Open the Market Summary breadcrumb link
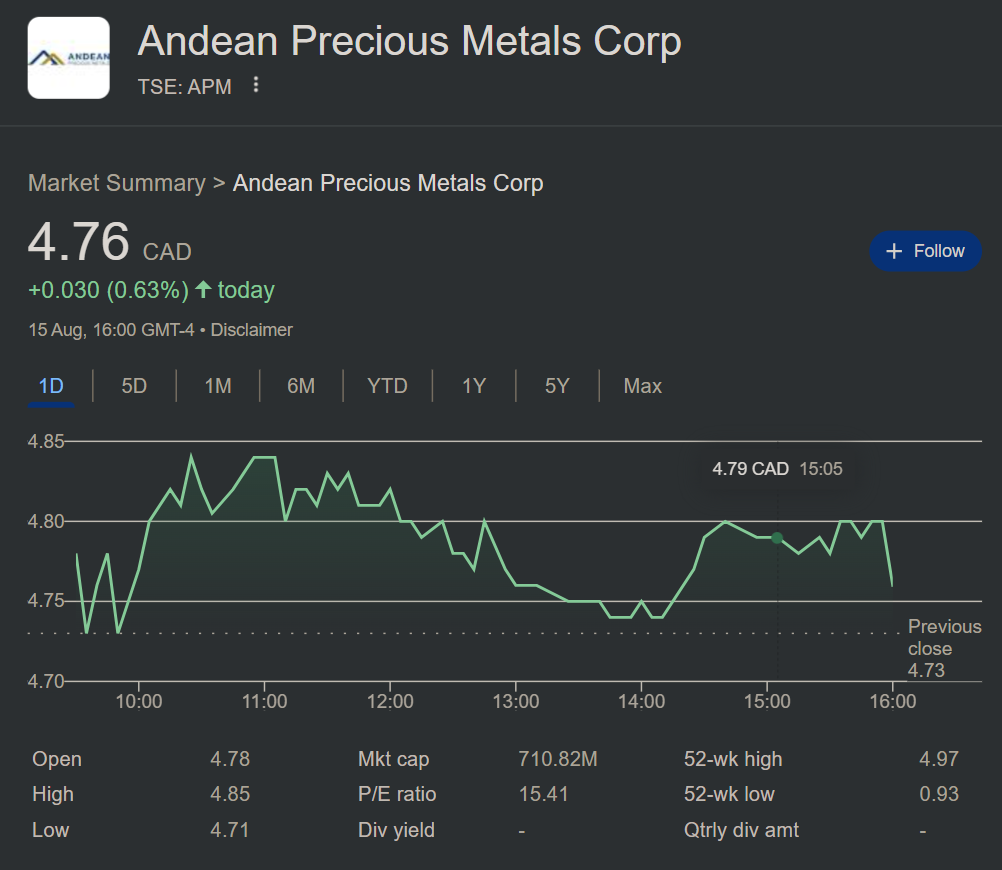Image resolution: width=1002 pixels, height=870 pixels. coord(116,183)
